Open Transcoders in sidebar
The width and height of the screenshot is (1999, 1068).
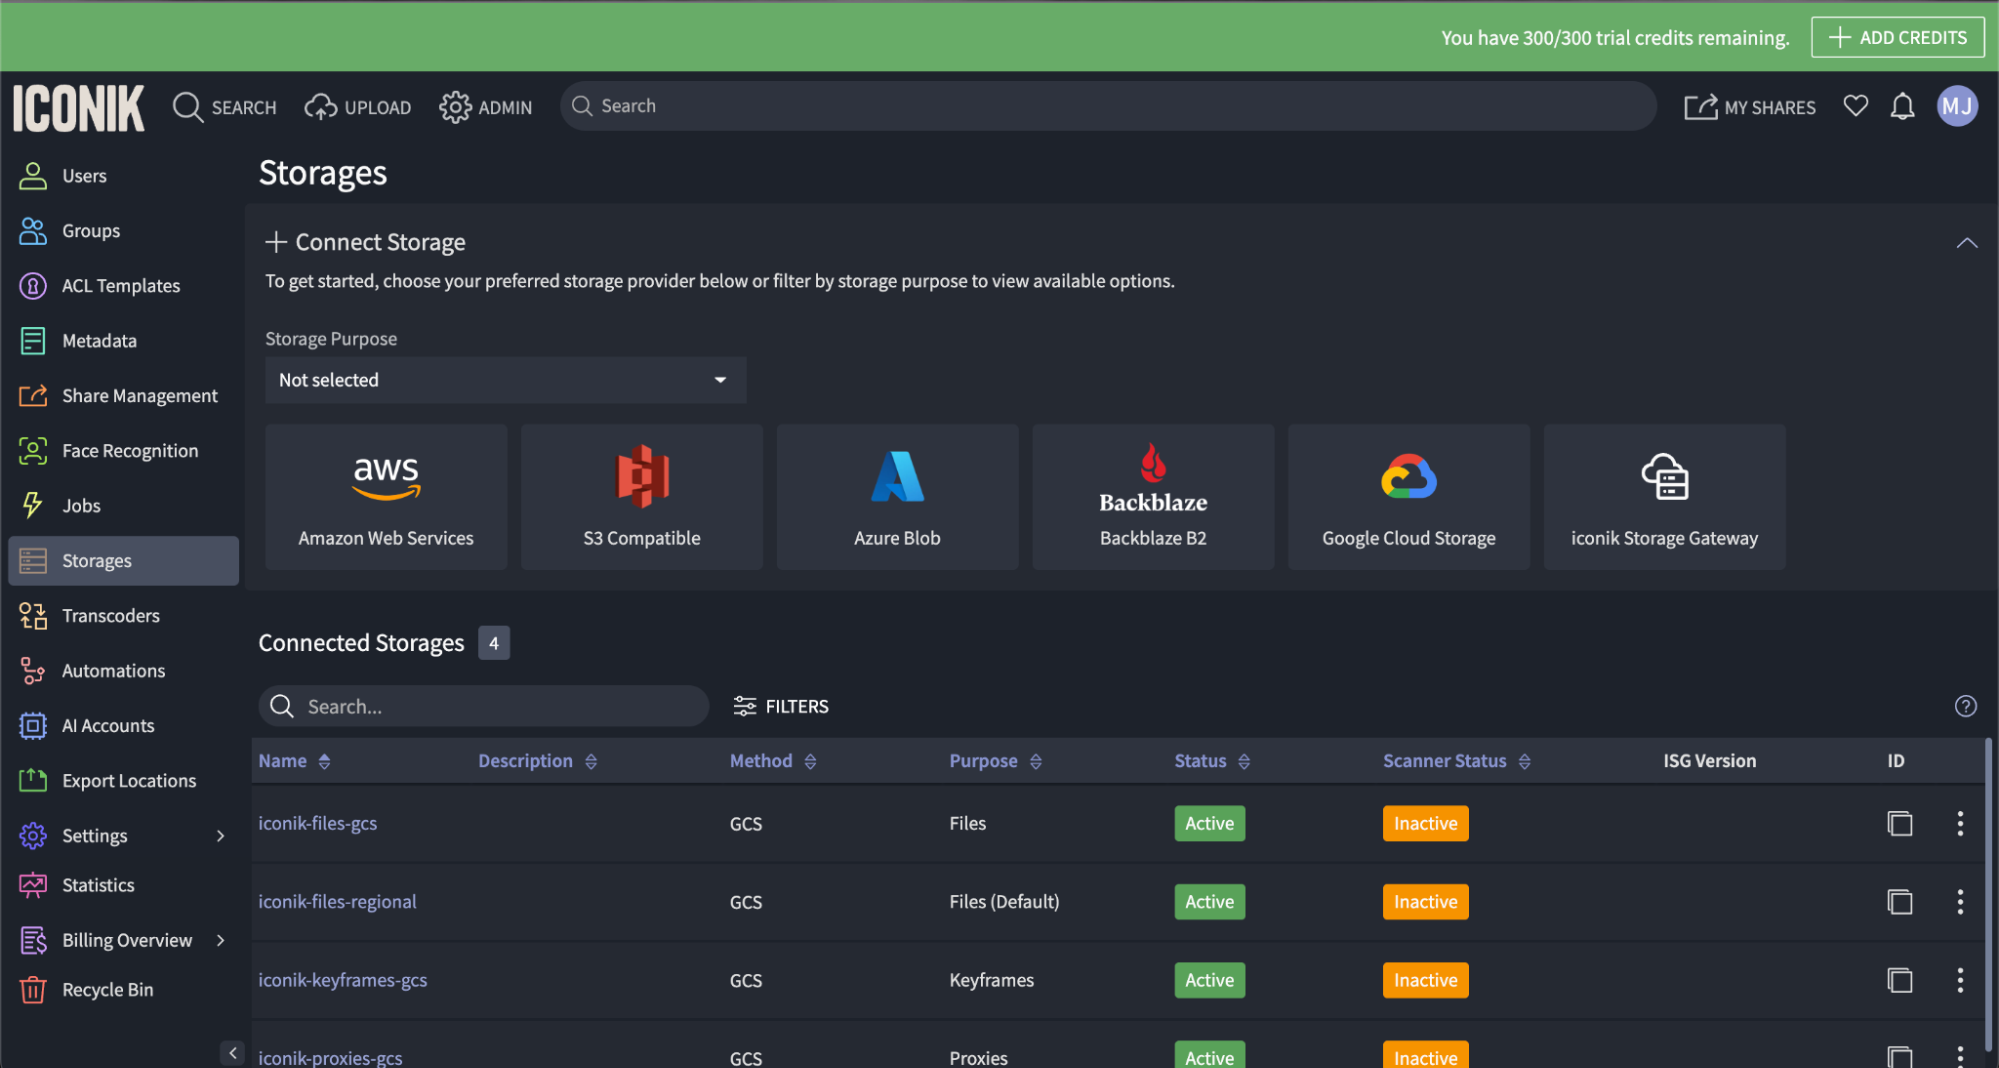[124, 616]
